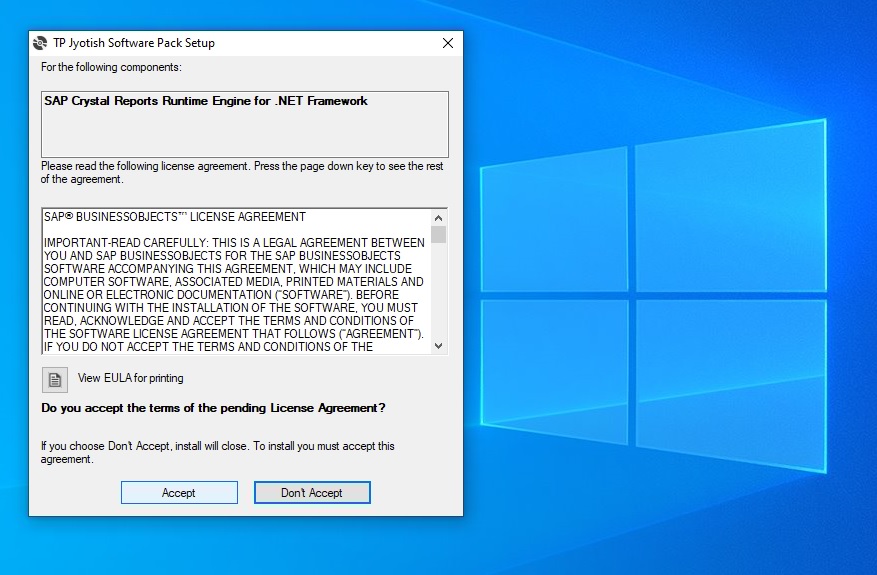Click the TP Jyotish setup title bar icon
The image size is (877, 575).
coord(40,43)
